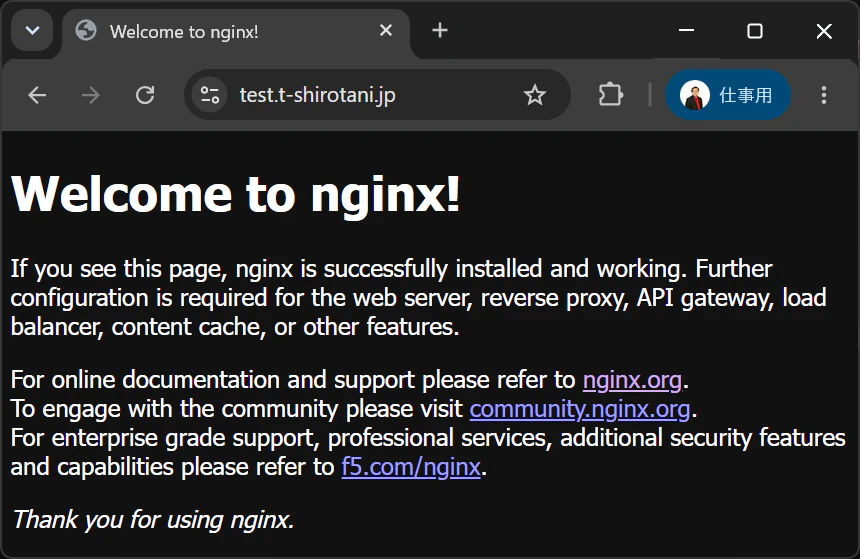Open the Extensions puzzle icon
The image size is (860, 559).
[610, 94]
